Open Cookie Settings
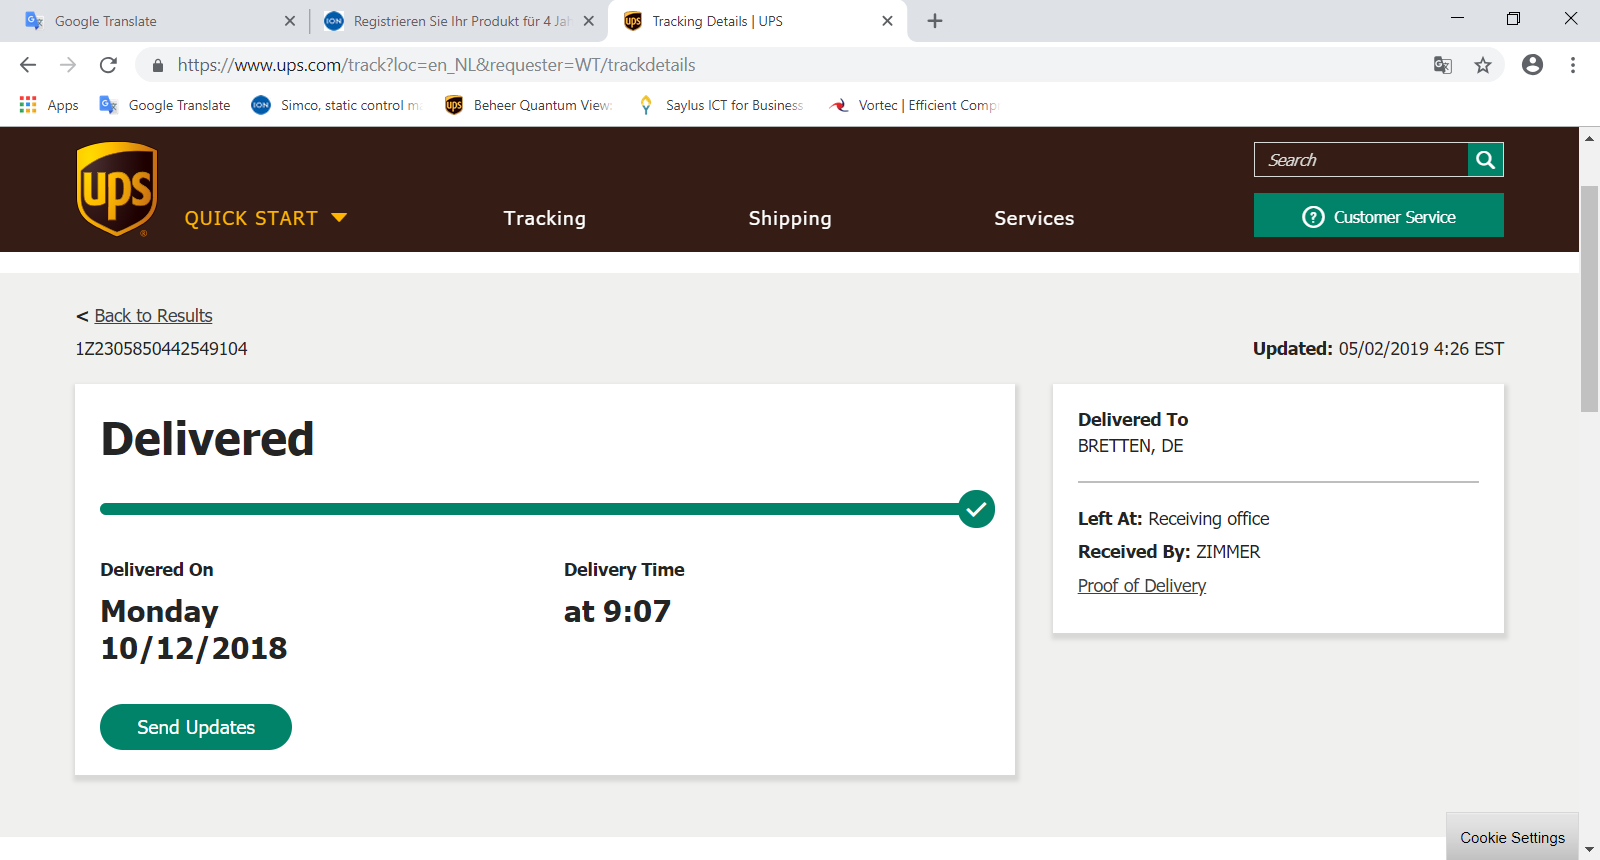The width and height of the screenshot is (1600, 860). point(1512,838)
